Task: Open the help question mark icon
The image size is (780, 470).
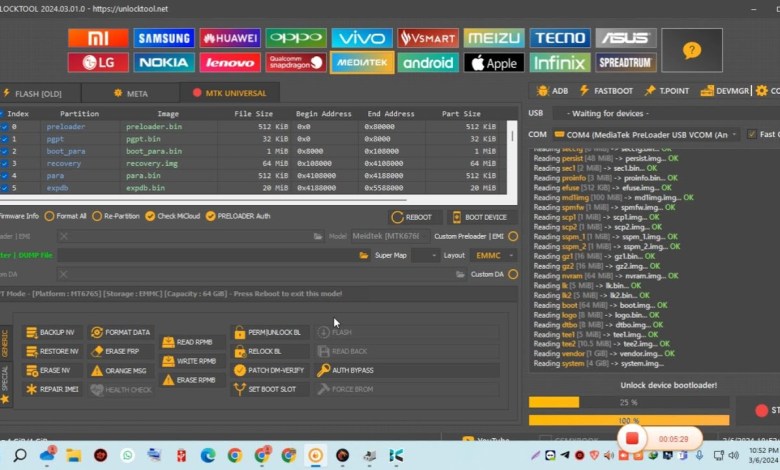Action: tap(692, 50)
